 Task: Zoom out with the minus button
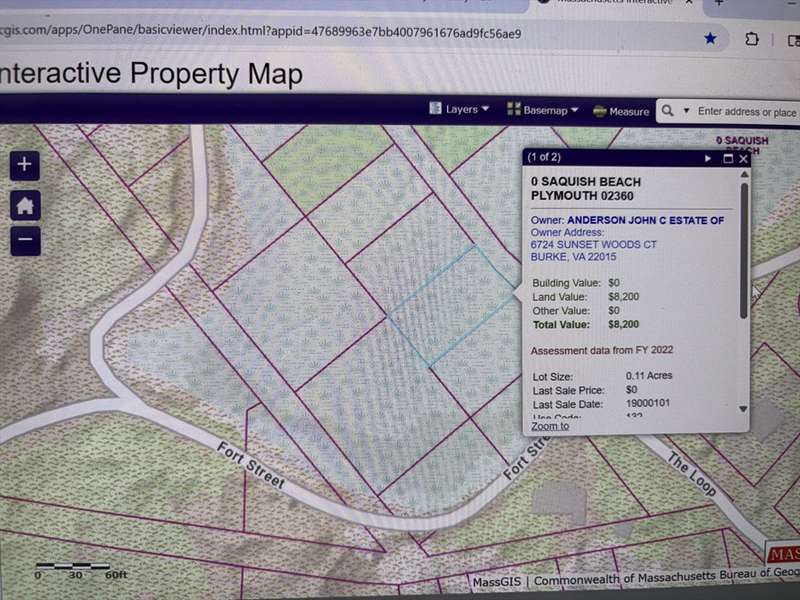point(25,240)
